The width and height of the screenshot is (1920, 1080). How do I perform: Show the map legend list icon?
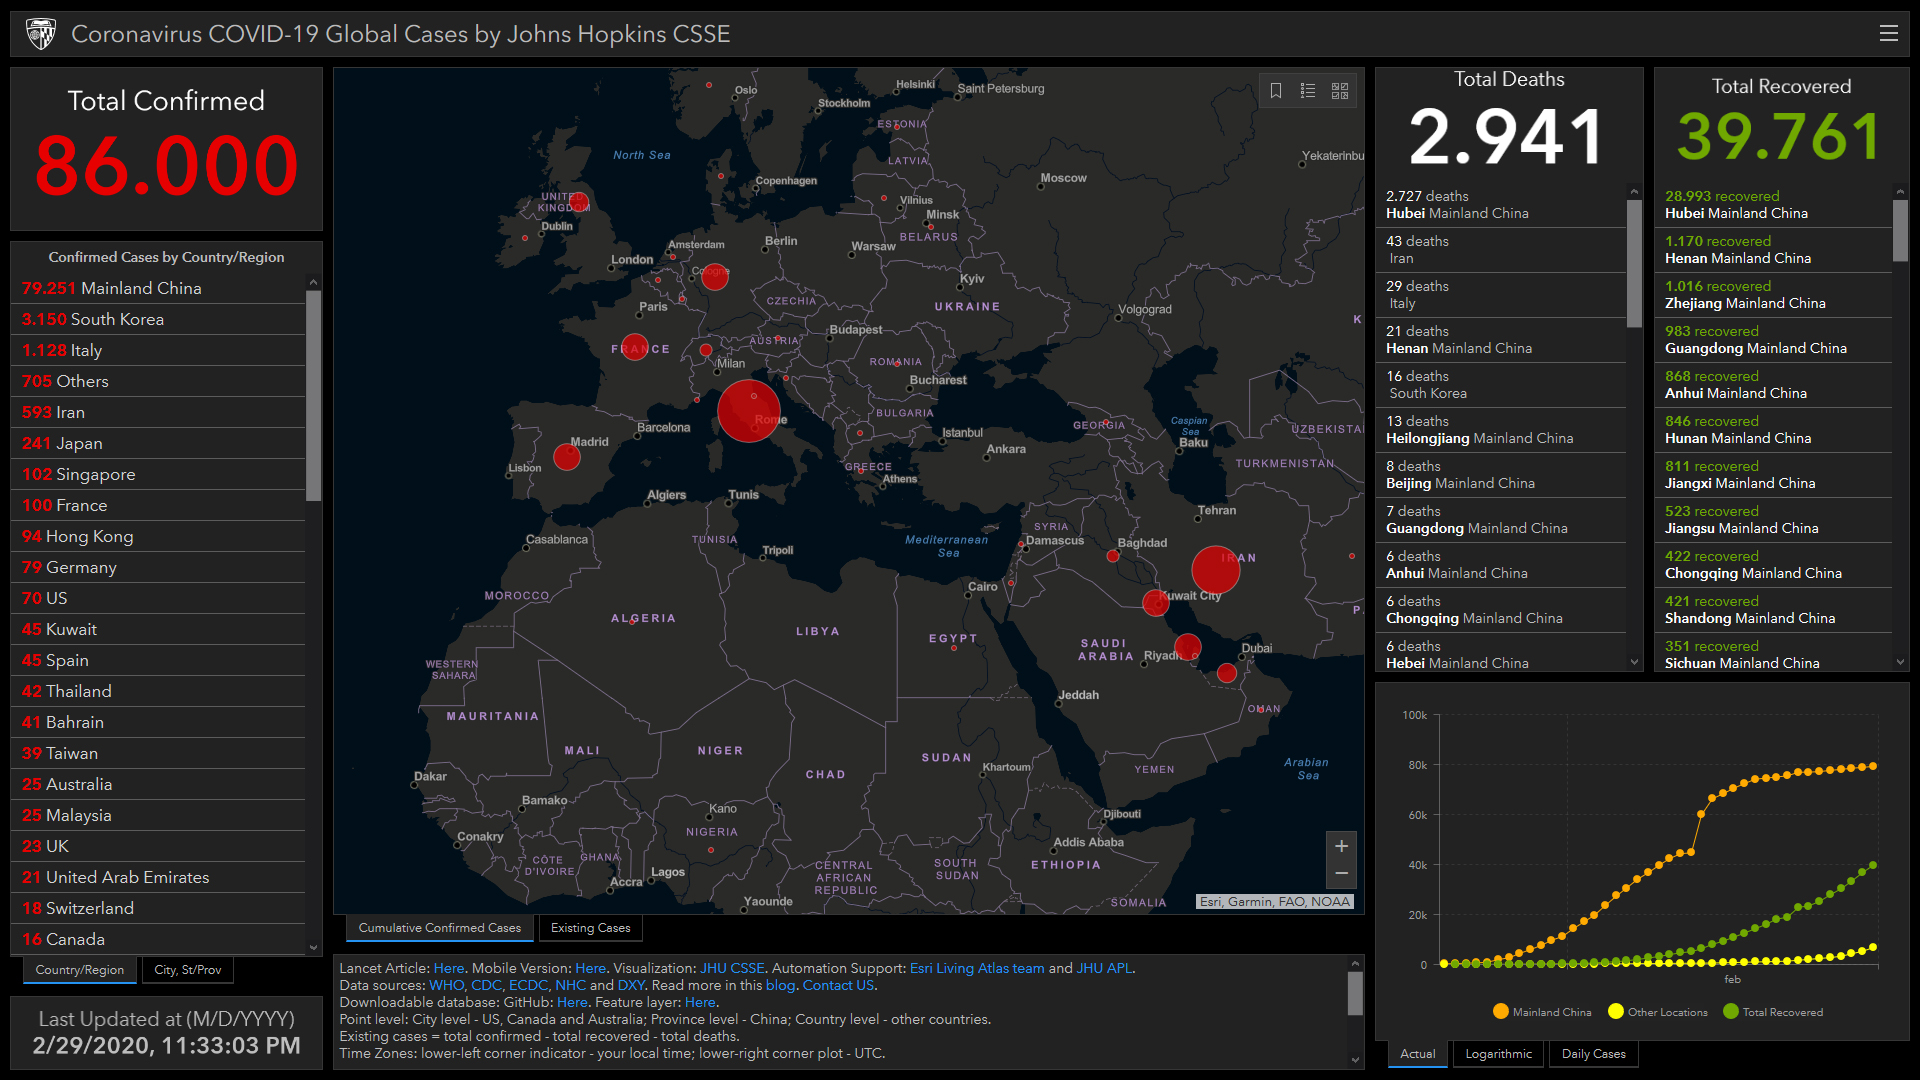[x=1308, y=91]
